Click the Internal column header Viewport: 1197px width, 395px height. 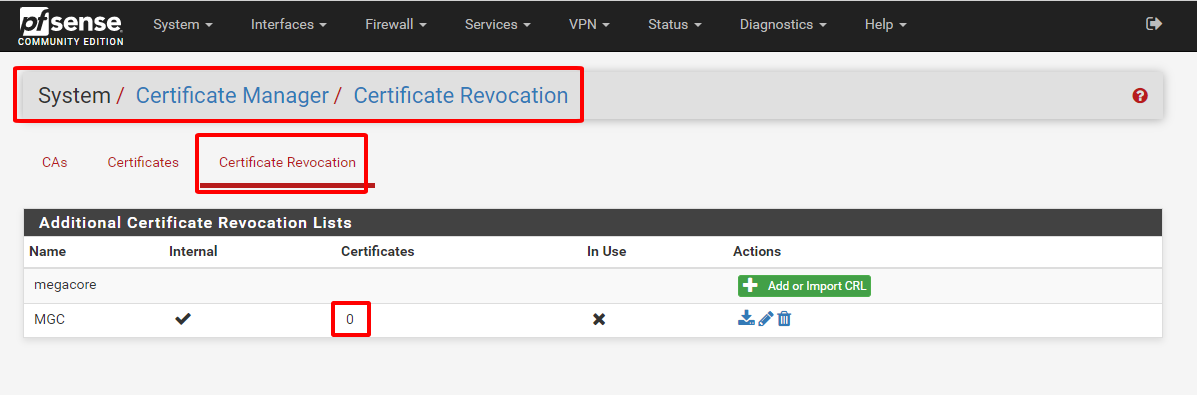tap(193, 251)
